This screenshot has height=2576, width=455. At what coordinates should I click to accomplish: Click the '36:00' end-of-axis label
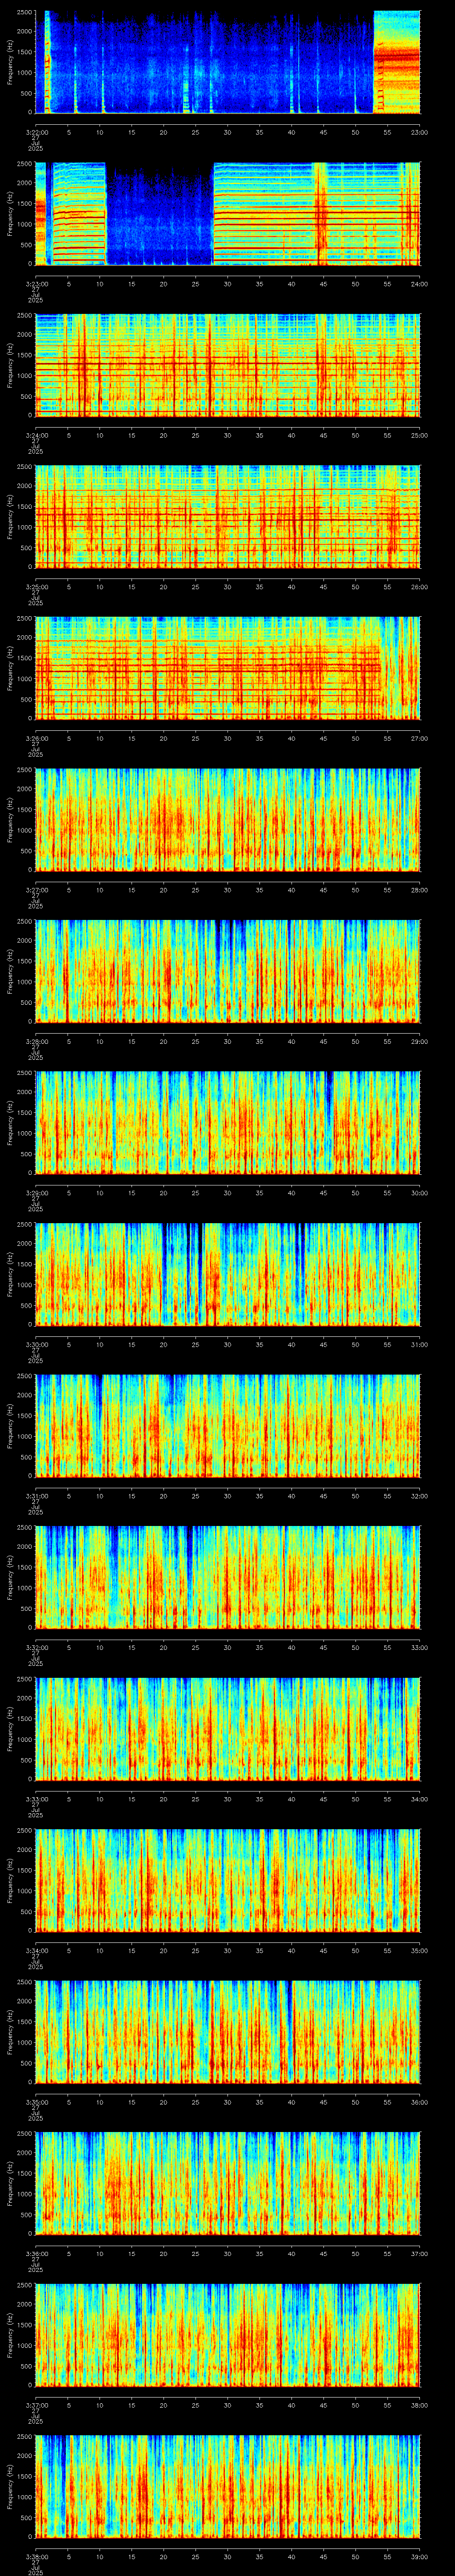pyautogui.click(x=419, y=2102)
